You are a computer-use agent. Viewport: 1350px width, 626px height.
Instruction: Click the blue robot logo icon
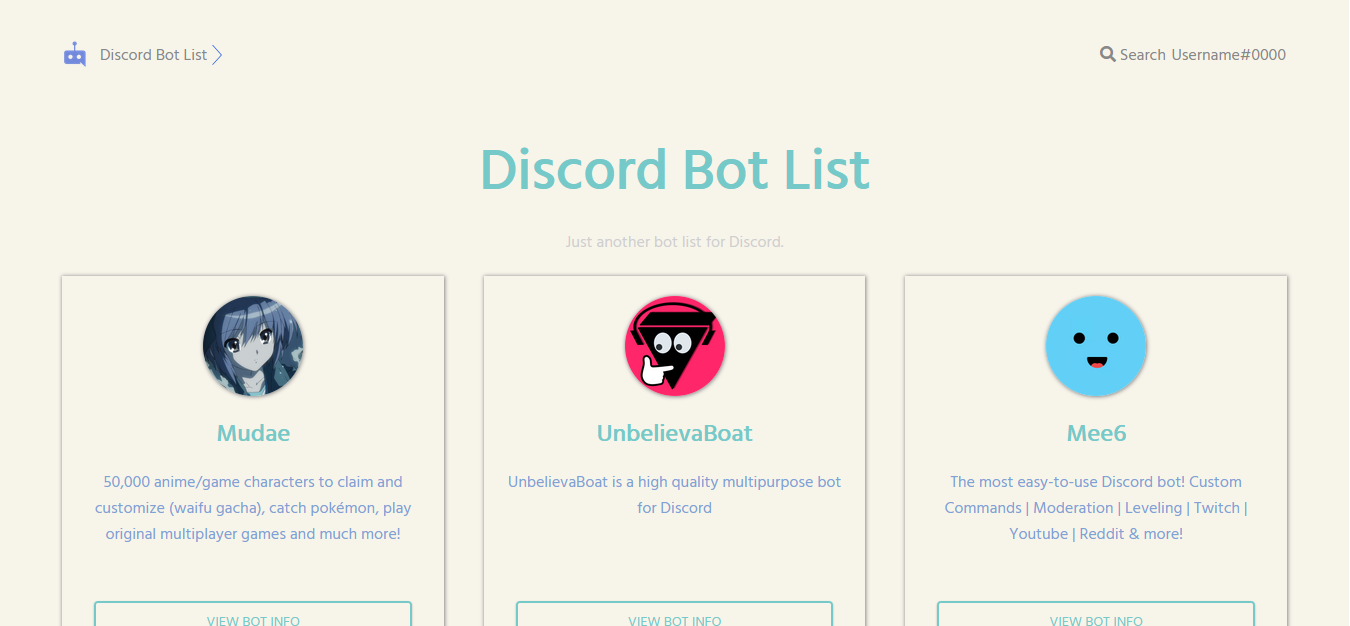(x=75, y=55)
